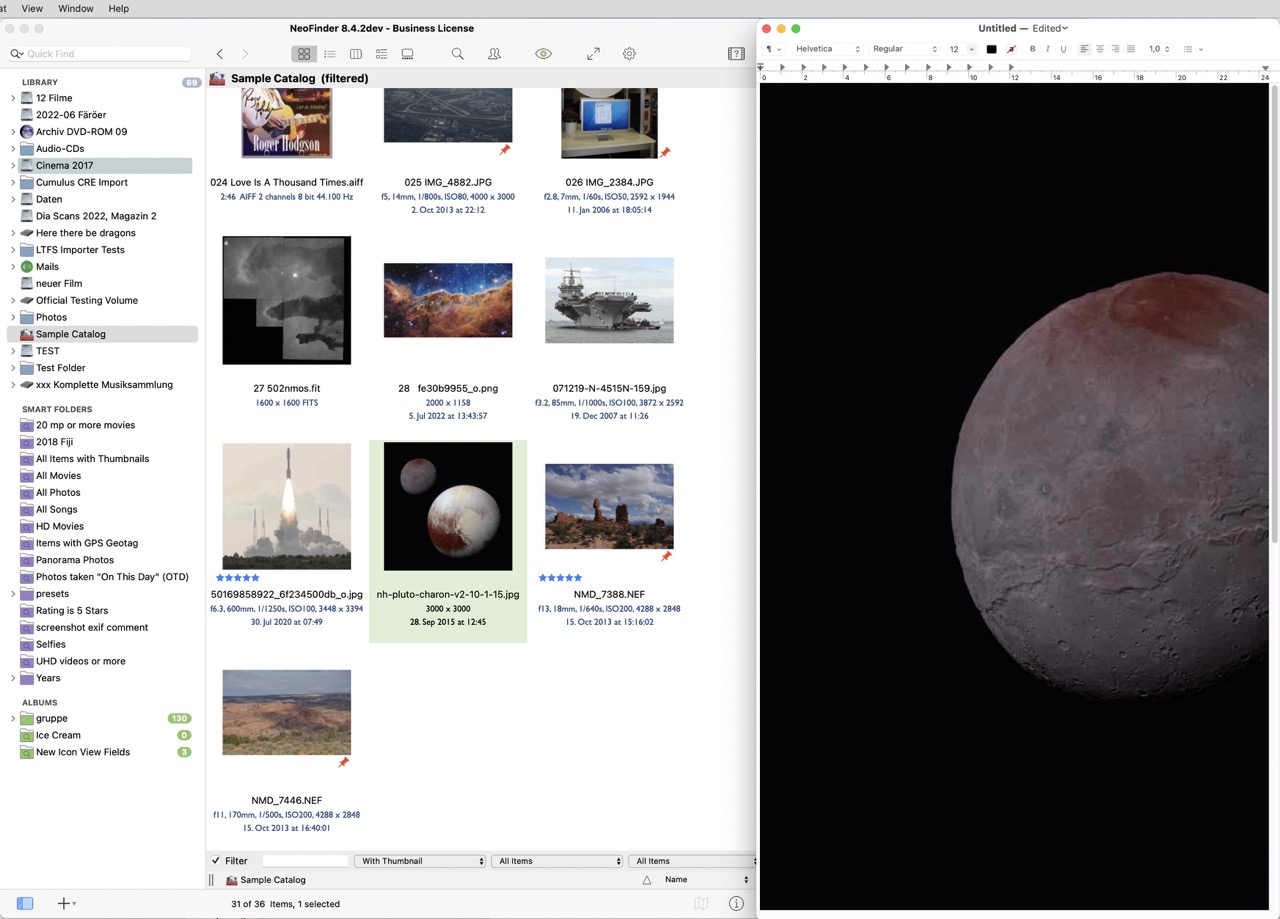The image size is (1280, 919).
Task: Click the expand arrows fullscreen icon
Action: pos(593,54)
